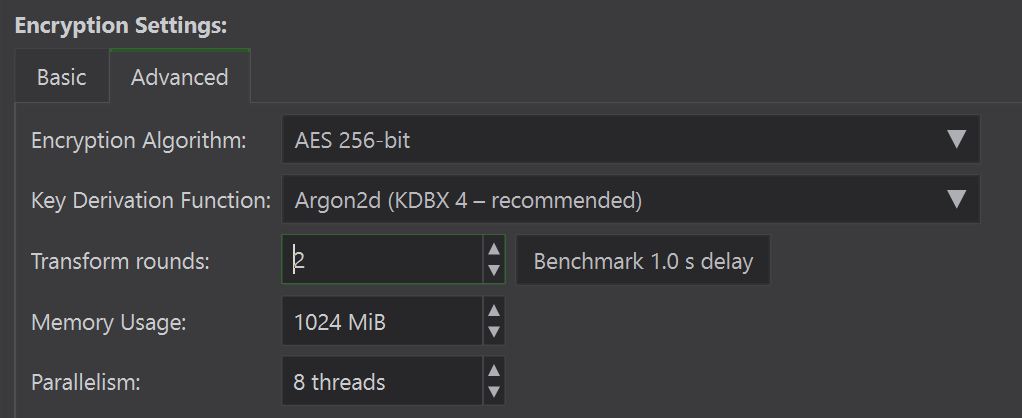1022x418 pixels.
Task: Click the Memory Usage 1024 MiB field
Action: tap(382, 322)
